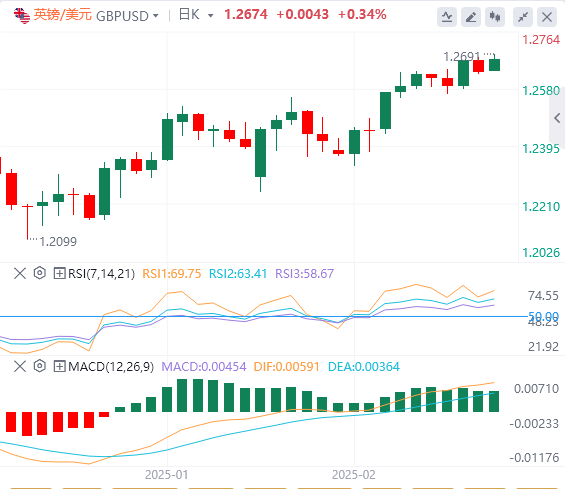The height and width of the screenshot is (489, 565).
Task: Open the MACD indicator settings hexagon
Action: click(x=40, y=366)
